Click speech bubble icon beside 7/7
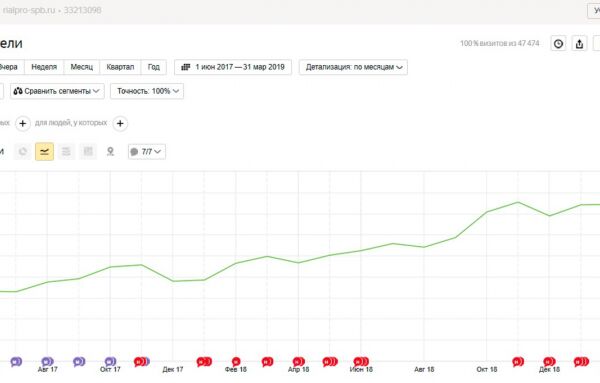This screenshot has width=600, height=383. 134,152
